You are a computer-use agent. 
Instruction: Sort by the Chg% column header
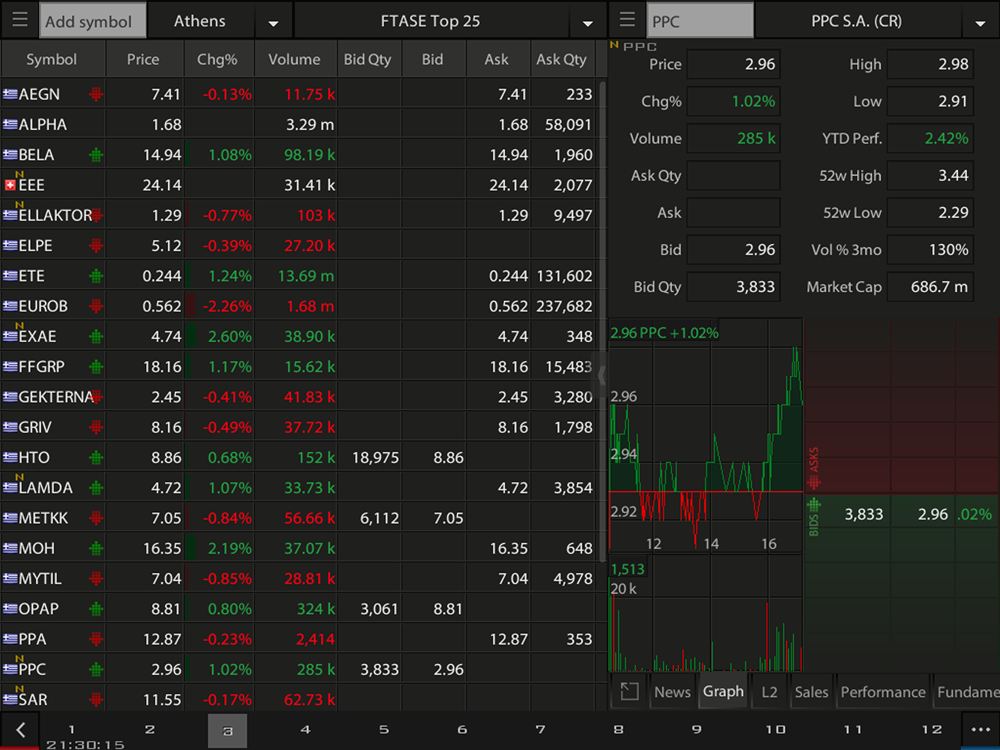click(218, 59)
